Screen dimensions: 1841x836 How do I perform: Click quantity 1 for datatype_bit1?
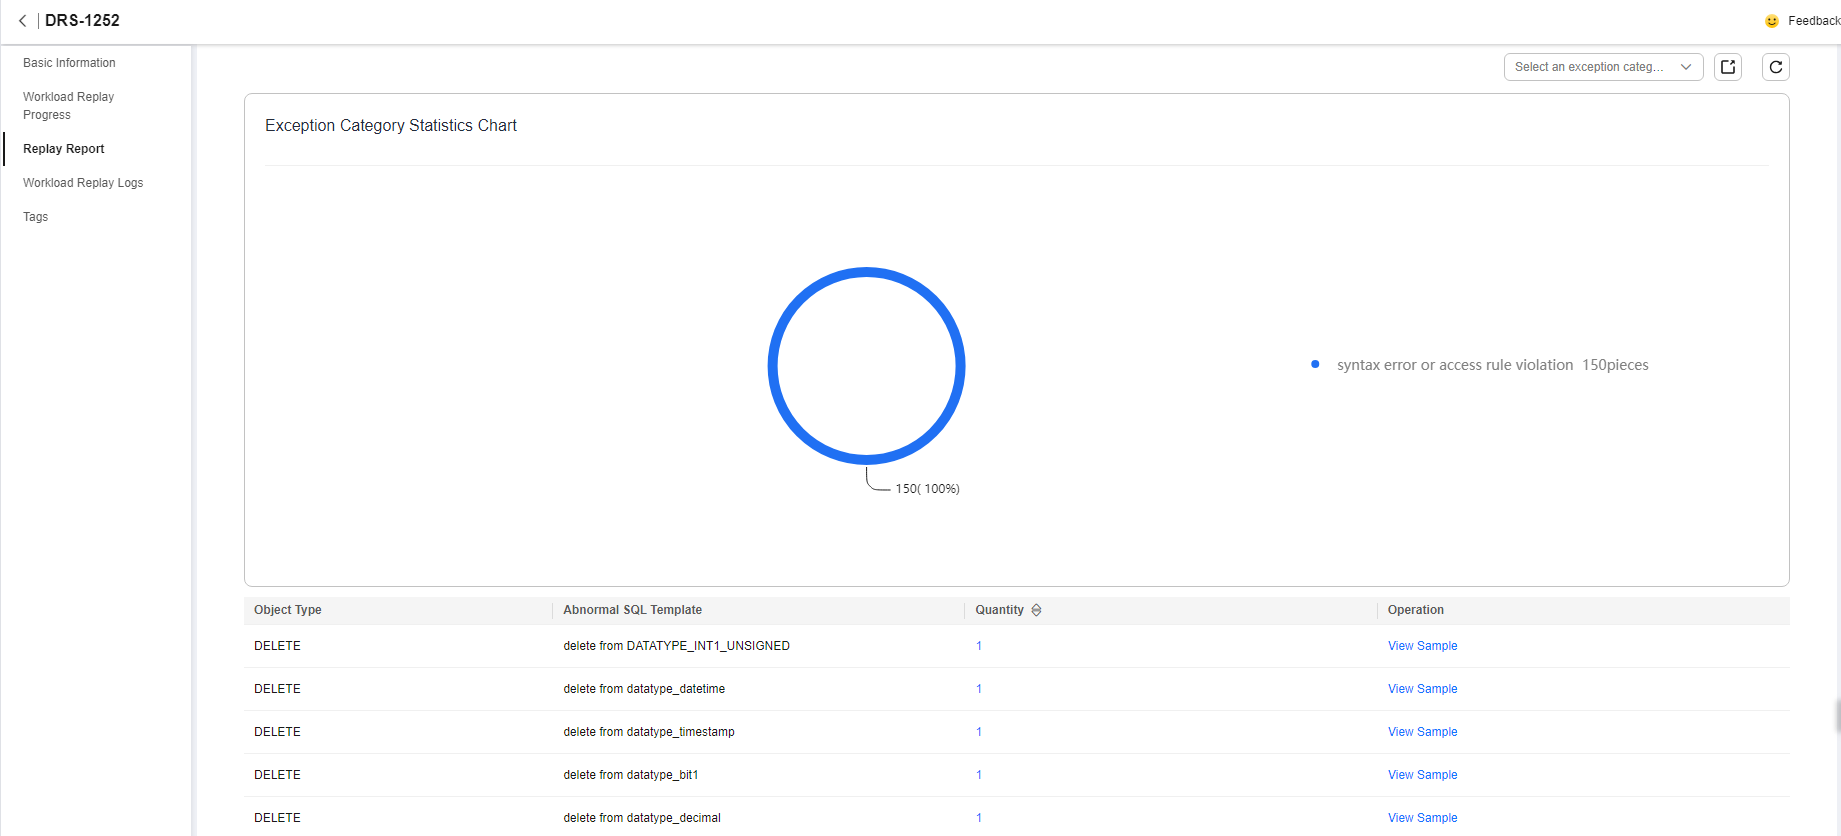979,775
